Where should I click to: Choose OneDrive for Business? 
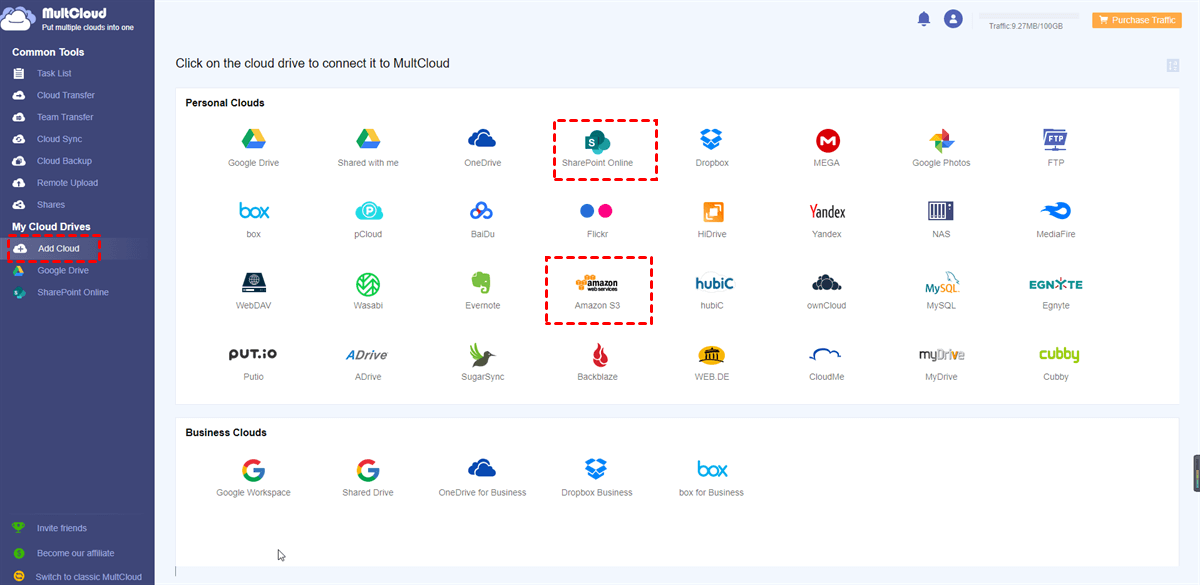pos(483,478)
